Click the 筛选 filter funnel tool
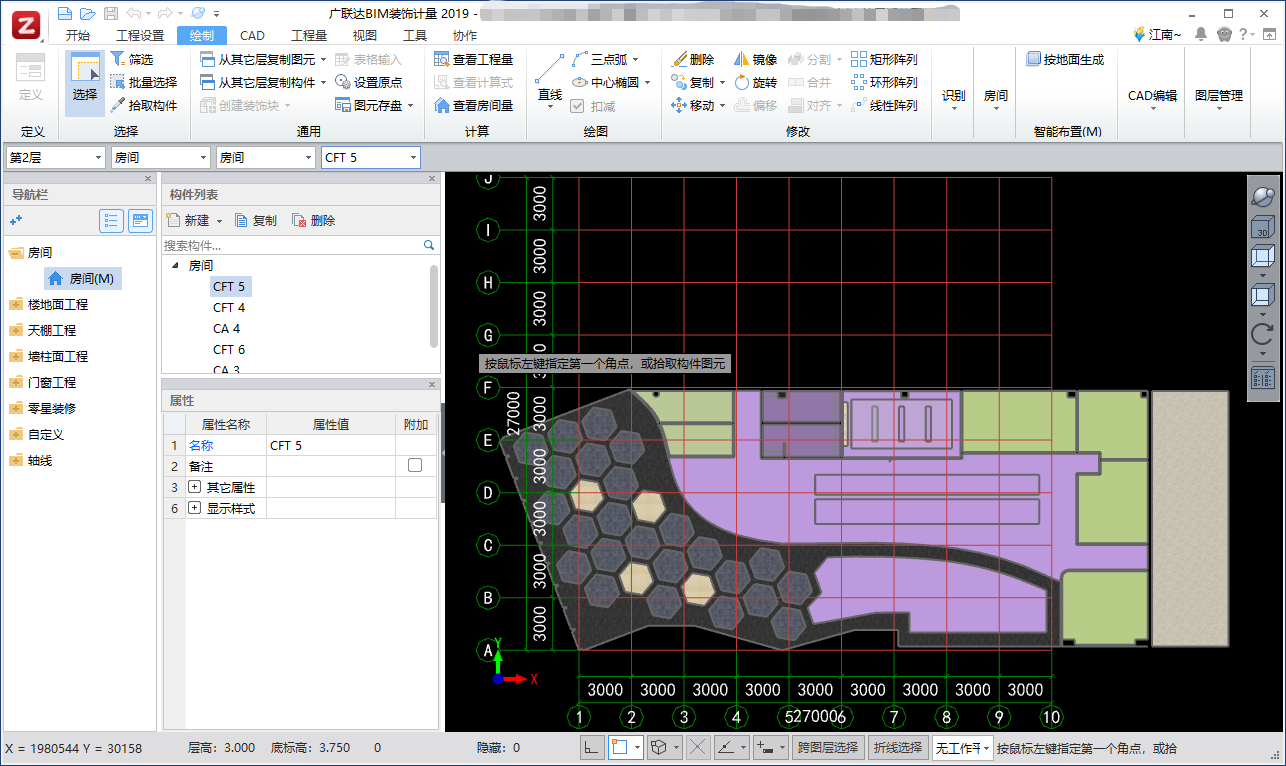Screen dimensions: 1286x766 pyautogui.click(x=132, y=60)
